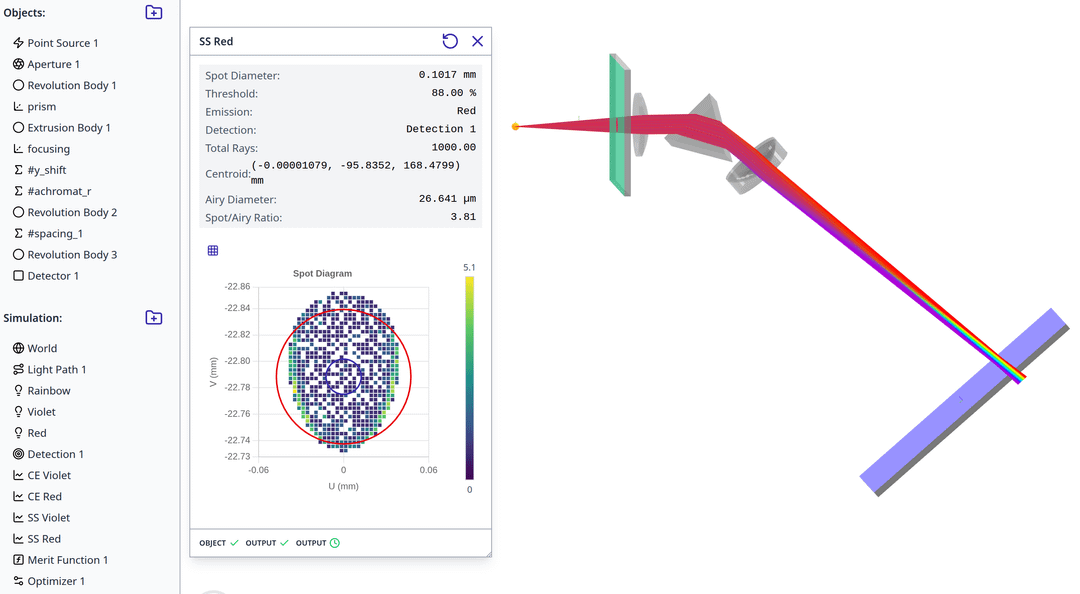Viewport: 1080px width, 594px height.
Task: Open the CE Violet analysis
Action: click(49, 475)
